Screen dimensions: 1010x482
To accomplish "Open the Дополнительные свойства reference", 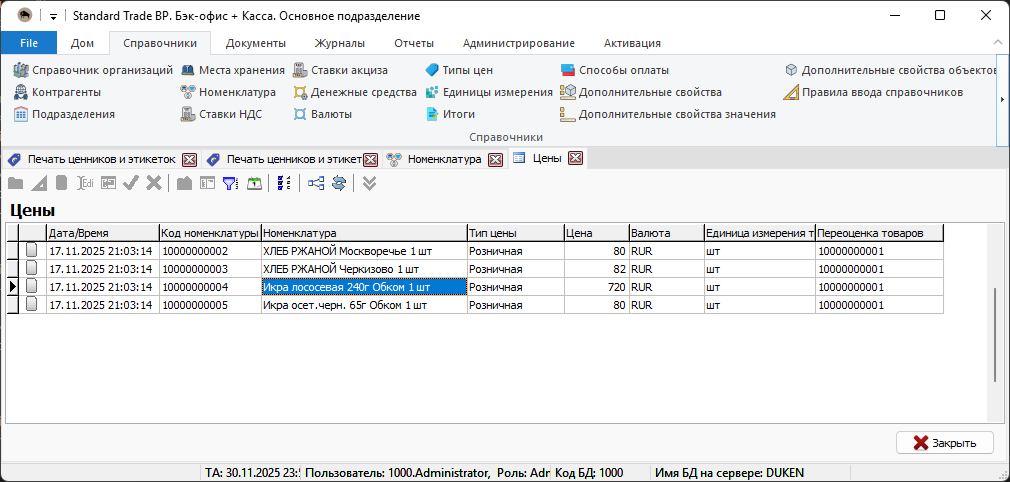I will click(641, 92).
